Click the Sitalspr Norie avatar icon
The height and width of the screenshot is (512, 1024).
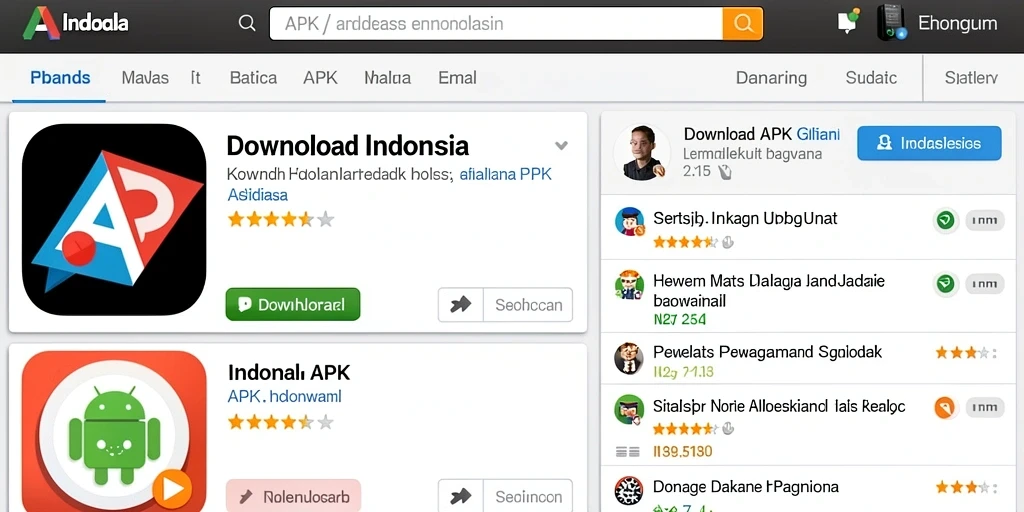pos(630,410)
